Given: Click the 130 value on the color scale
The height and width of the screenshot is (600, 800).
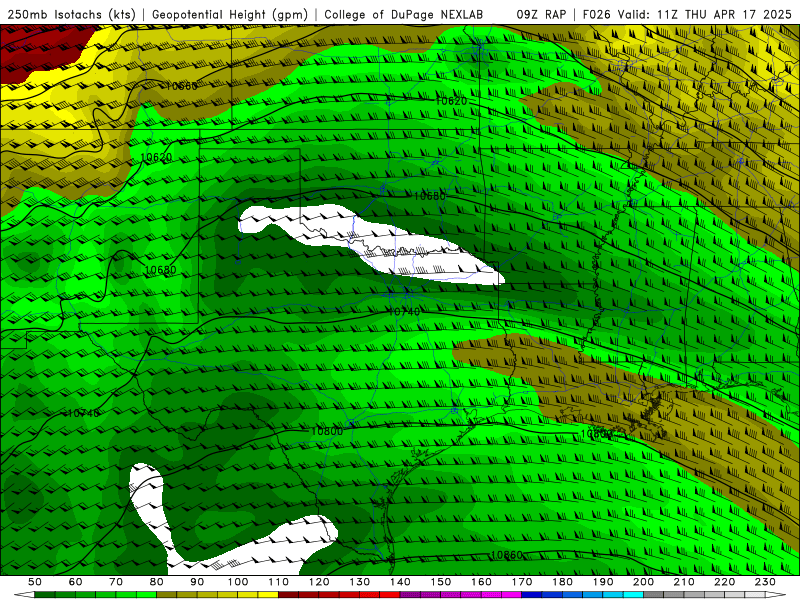Looking at the screenshot, I should tap(359, 582).
